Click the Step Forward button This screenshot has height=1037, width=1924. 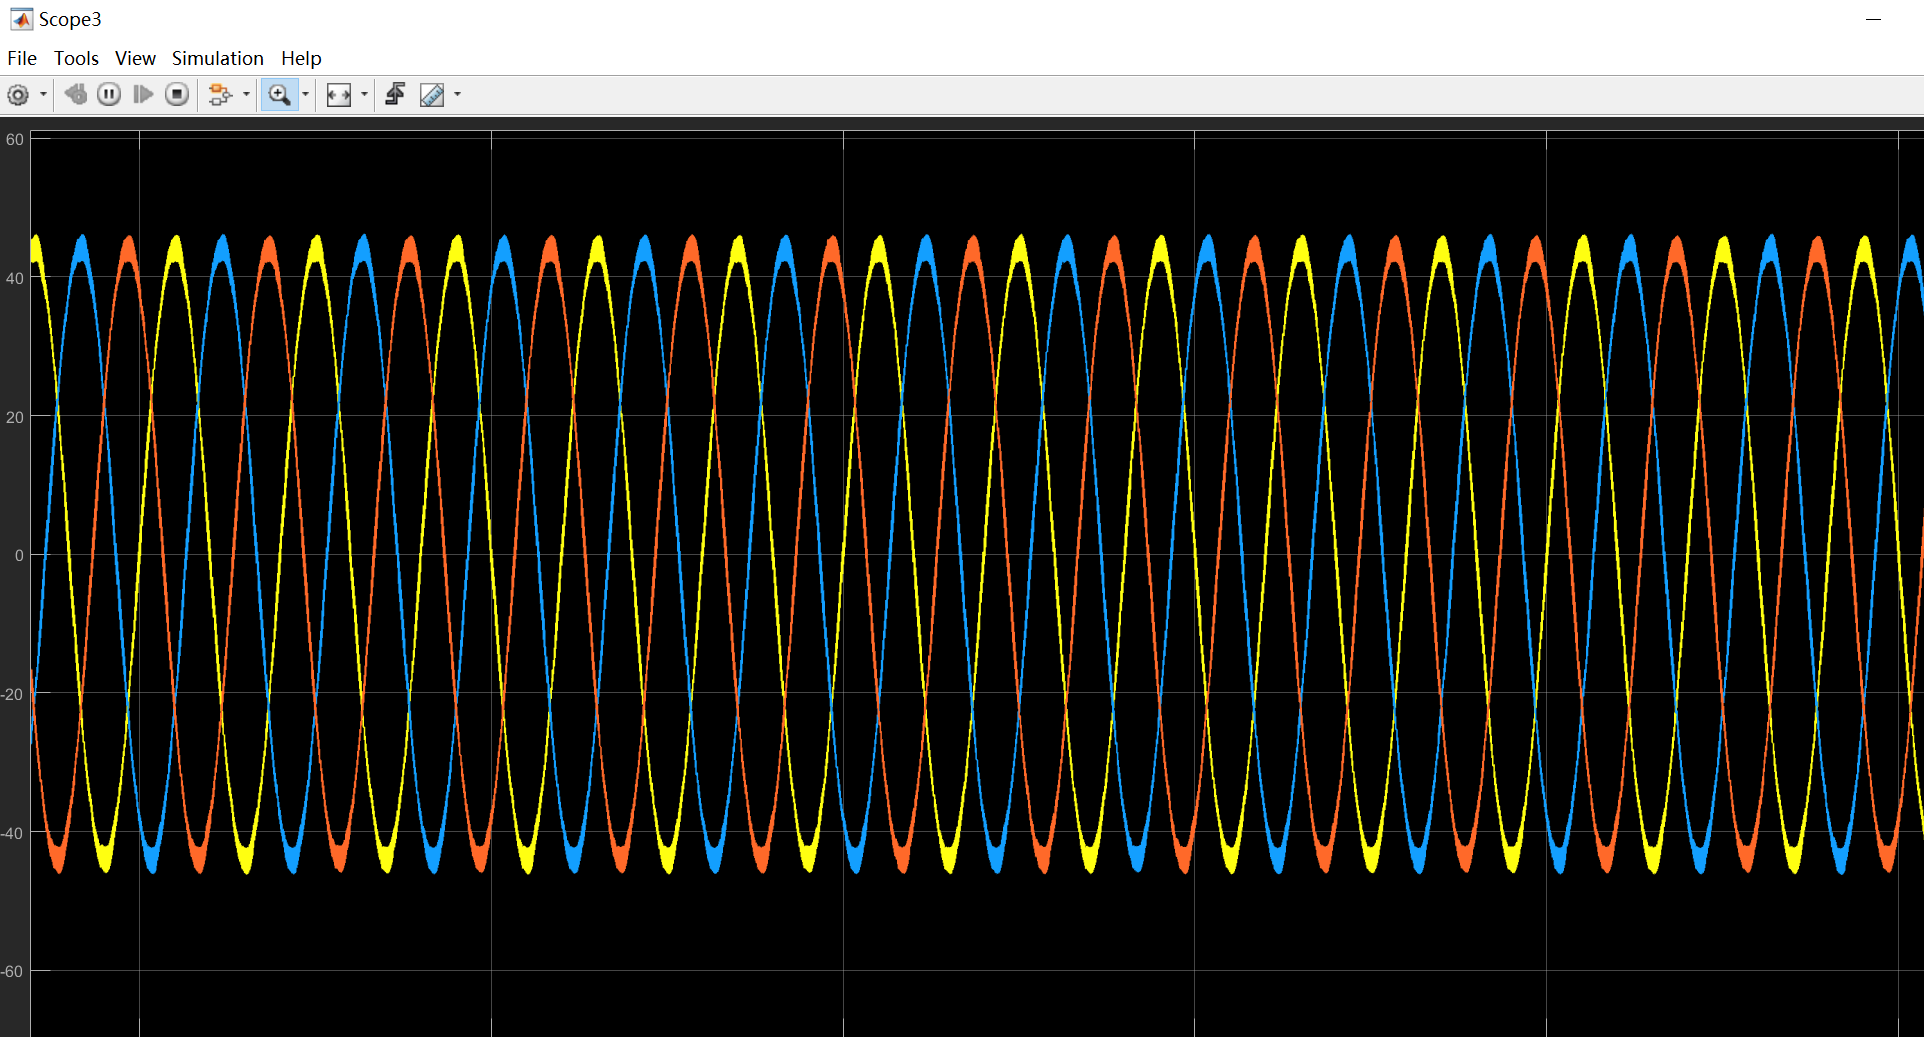point(143,95)
